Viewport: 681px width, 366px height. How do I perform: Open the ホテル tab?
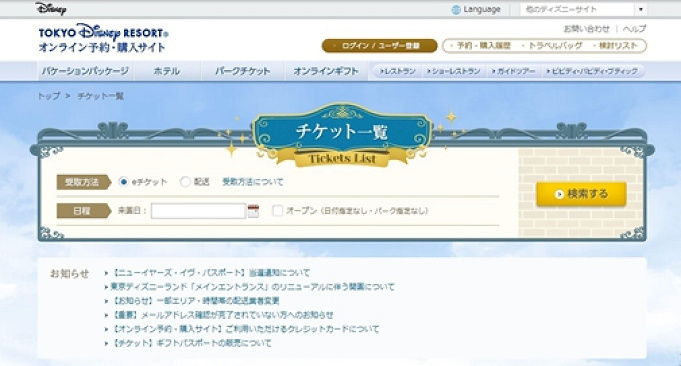point(167,71)
